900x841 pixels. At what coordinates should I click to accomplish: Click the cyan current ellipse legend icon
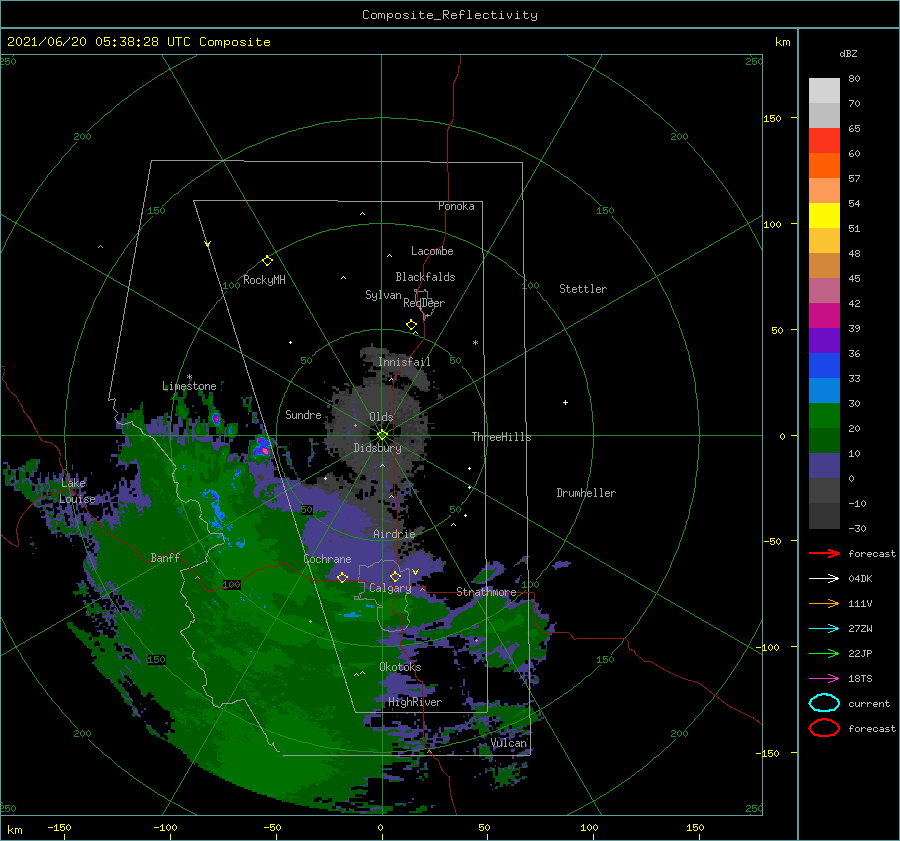(x=824, y=703)
